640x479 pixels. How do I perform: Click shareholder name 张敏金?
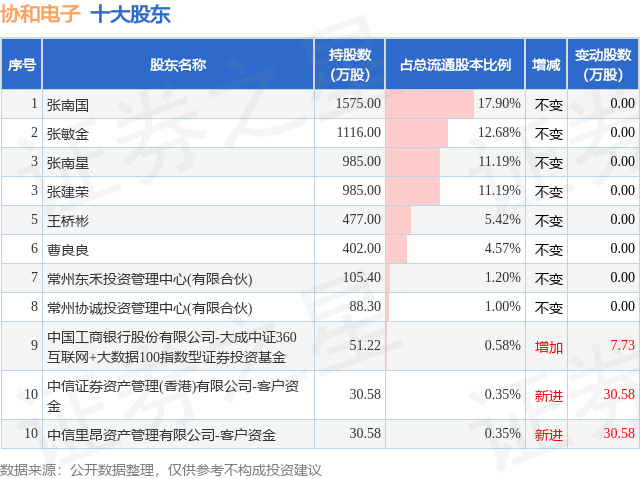coord(68,134)
